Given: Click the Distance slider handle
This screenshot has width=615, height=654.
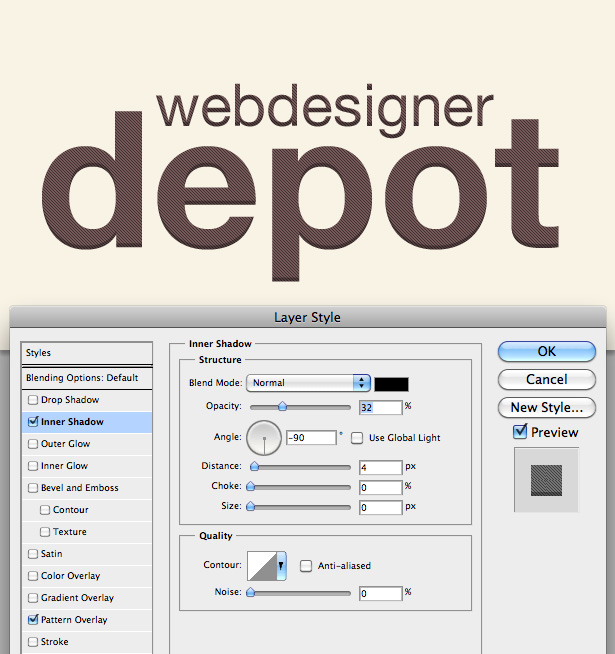Looking at the screenshot, I should [254, 467].
